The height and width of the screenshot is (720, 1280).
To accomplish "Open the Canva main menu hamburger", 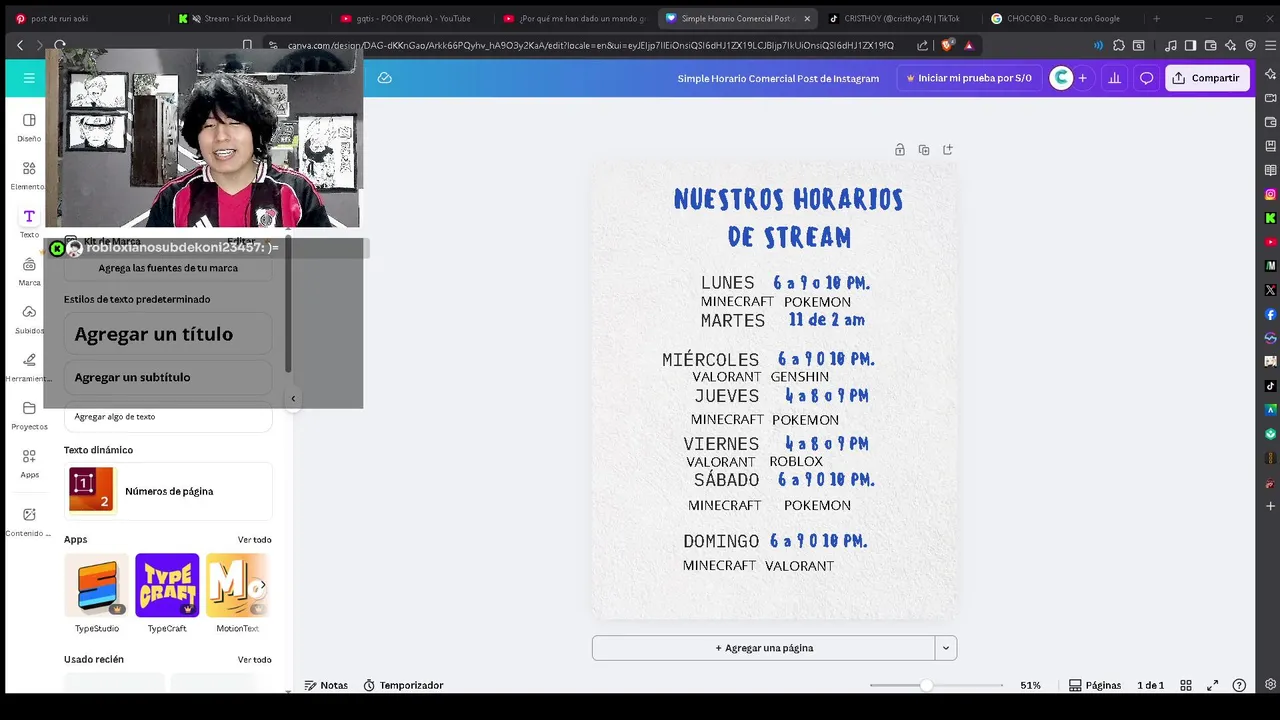I will point(29,78).
